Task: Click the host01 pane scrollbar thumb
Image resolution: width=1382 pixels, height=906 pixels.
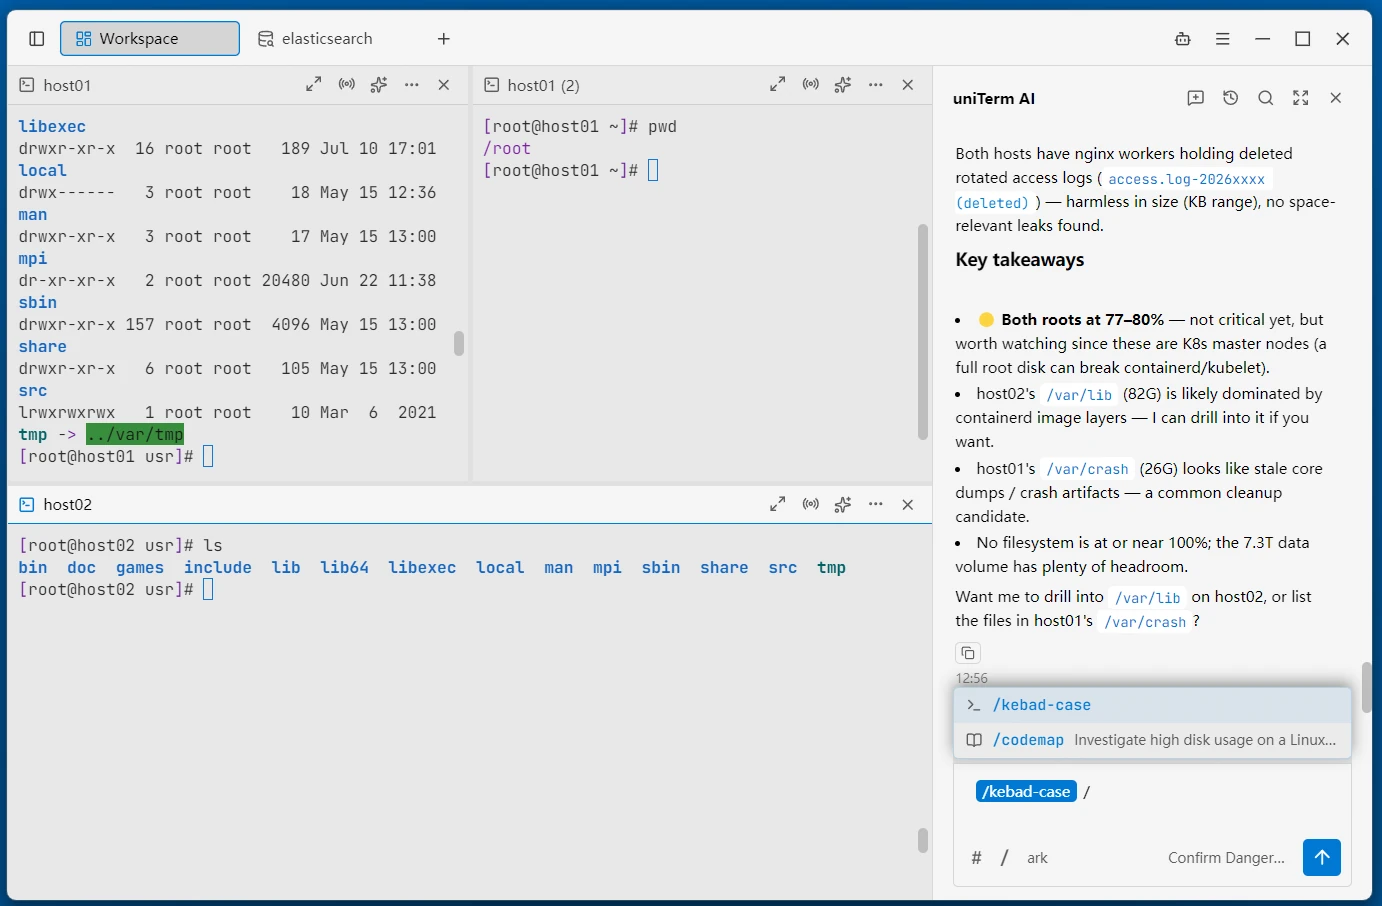Action: pyautogui.click(x=459, y=343)
